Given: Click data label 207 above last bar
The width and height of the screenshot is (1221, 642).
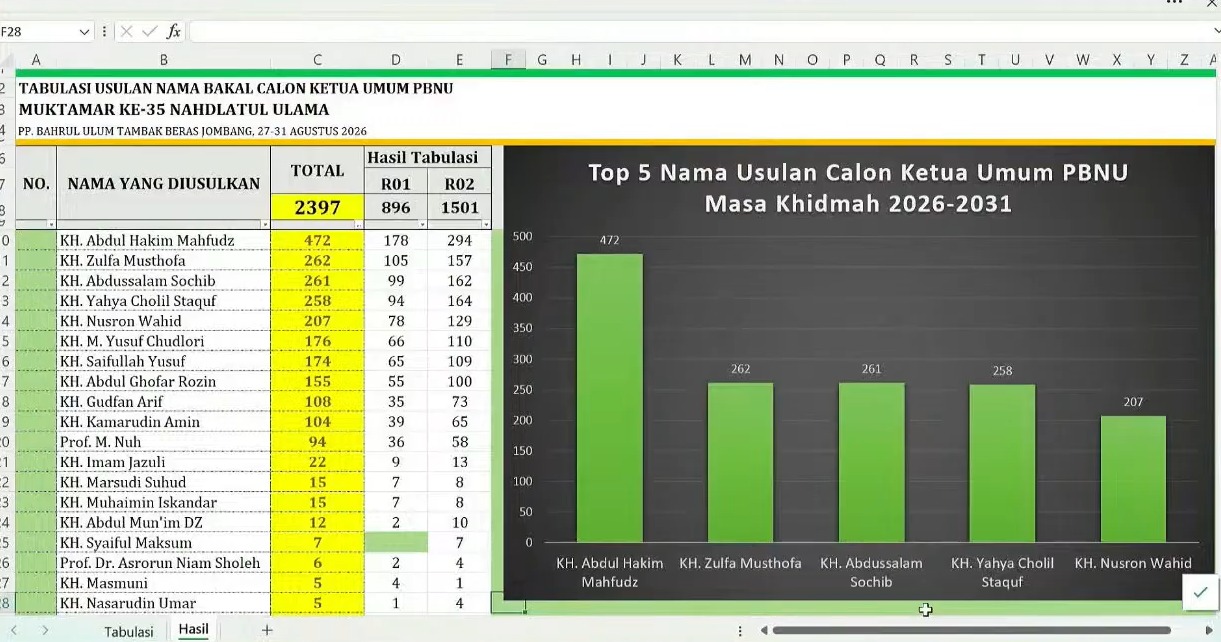Looking at the screenshot, I should (1133, 402).
